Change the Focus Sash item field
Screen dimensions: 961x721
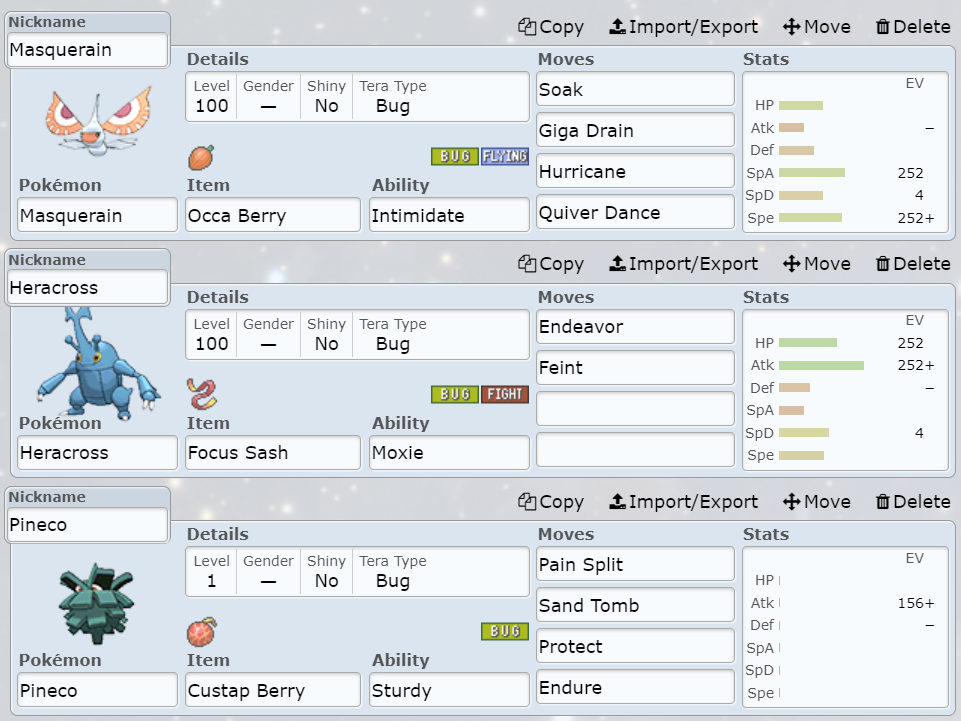click(273, 452)
